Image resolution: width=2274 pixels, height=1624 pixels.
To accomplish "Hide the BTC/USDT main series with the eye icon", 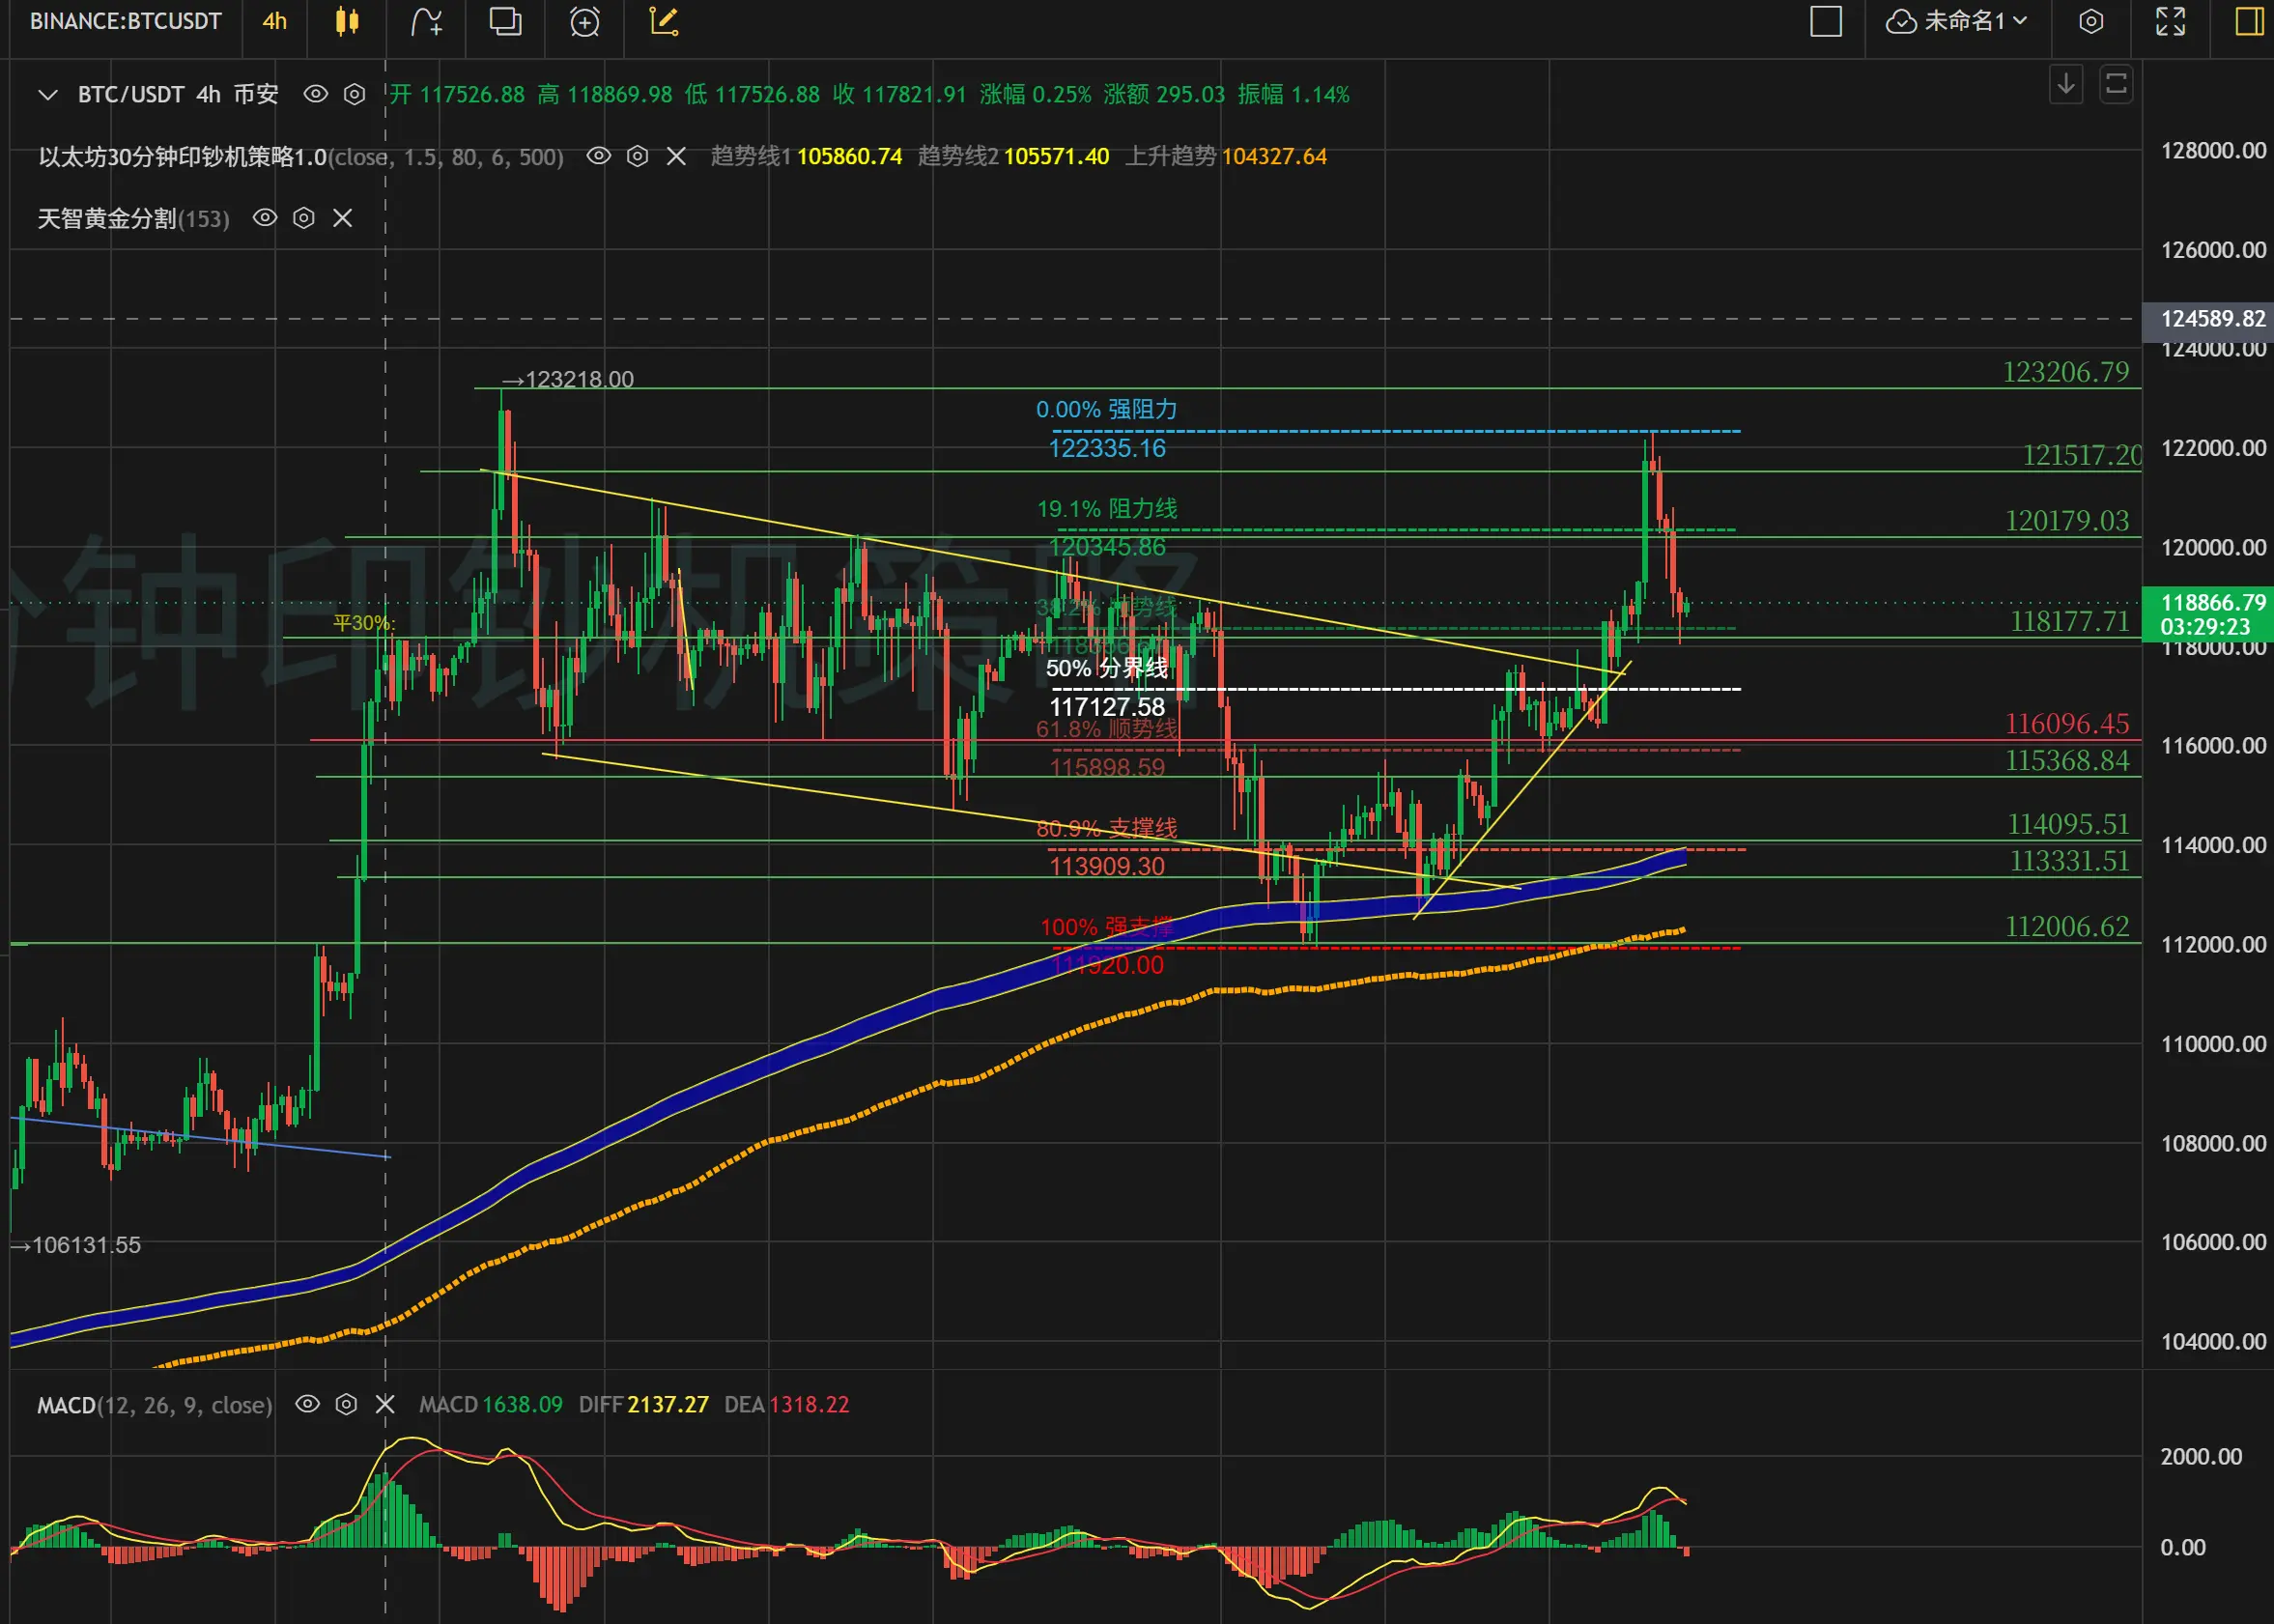I will click(316, 94).
